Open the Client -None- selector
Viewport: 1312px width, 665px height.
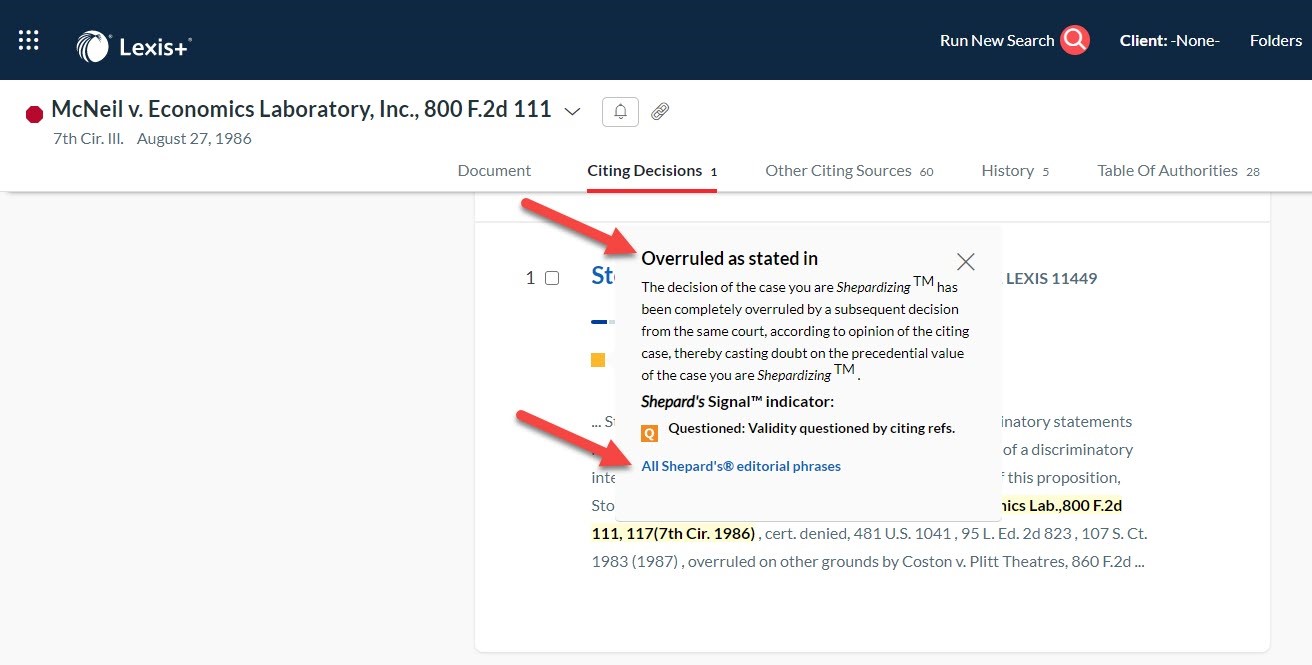[1170, 40]
